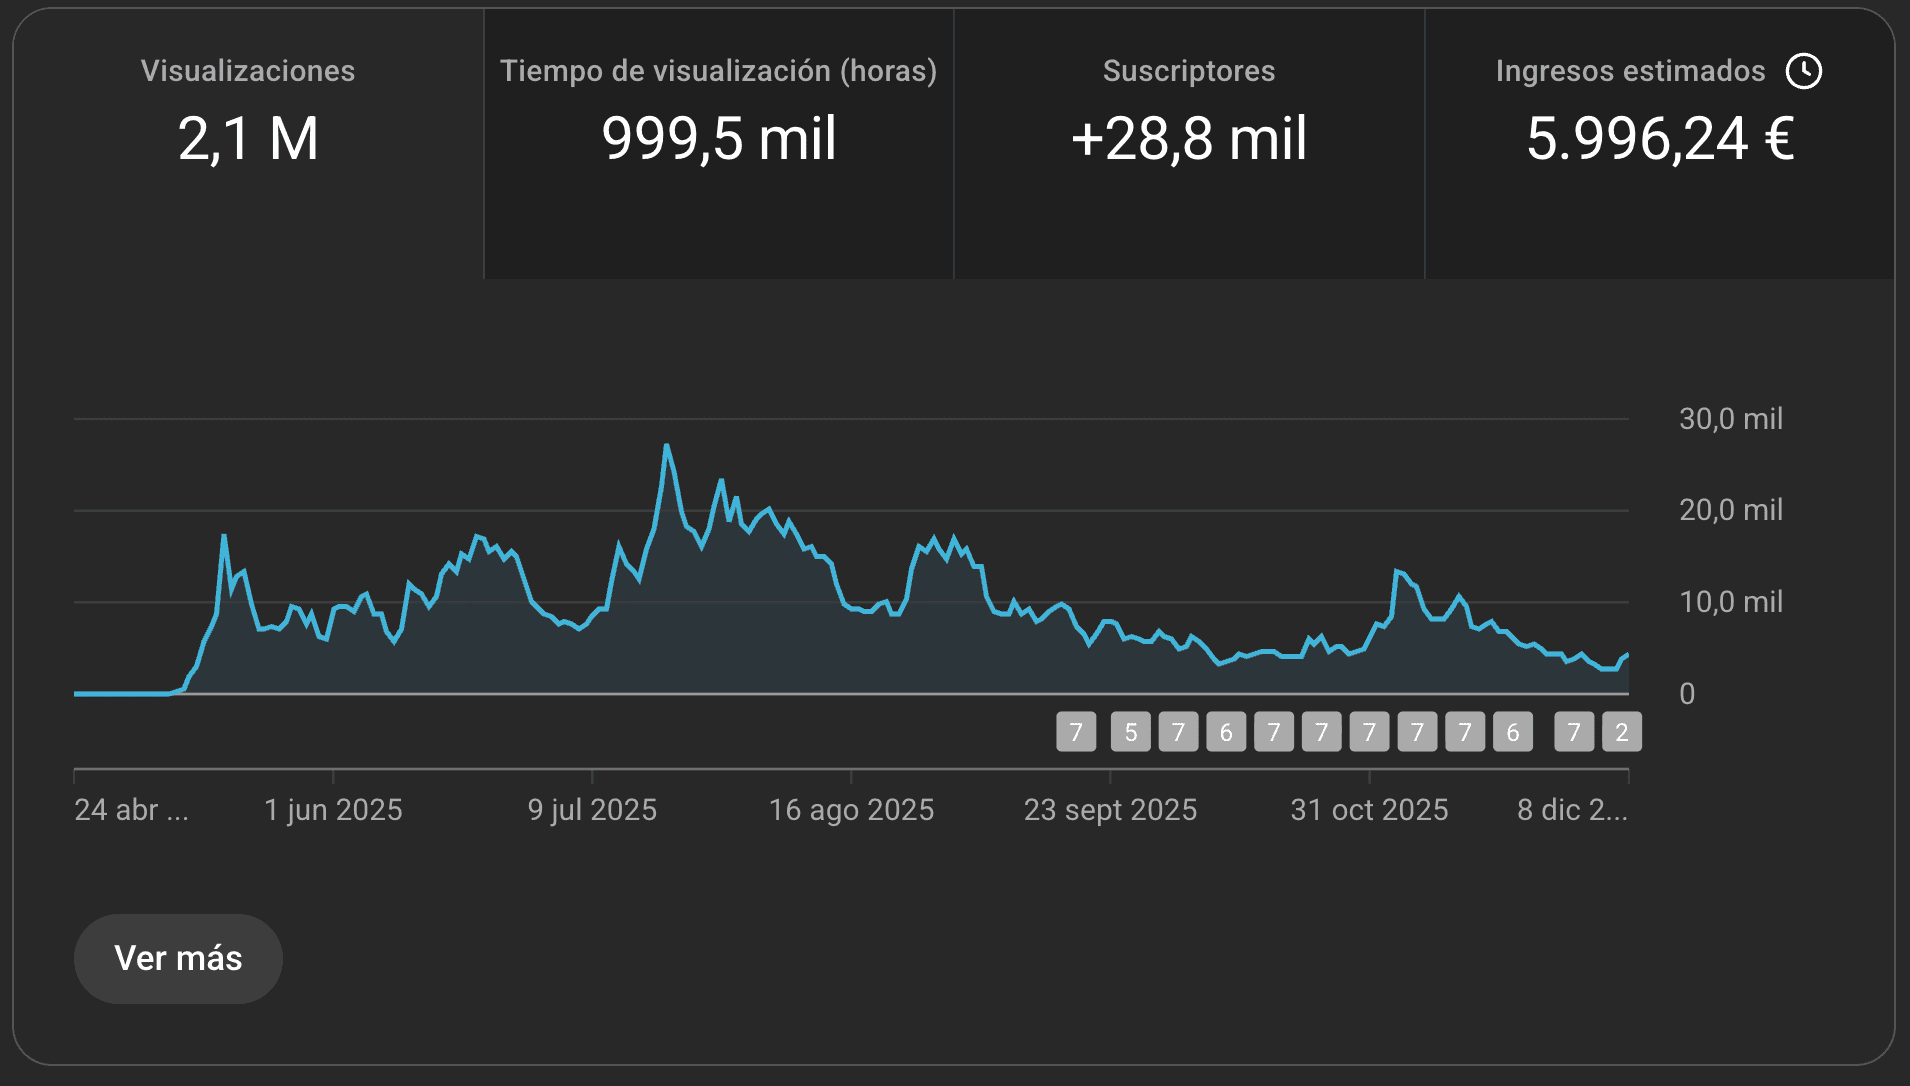
Task: Open the video marker labeled 5
Action: click(1130, 732)
